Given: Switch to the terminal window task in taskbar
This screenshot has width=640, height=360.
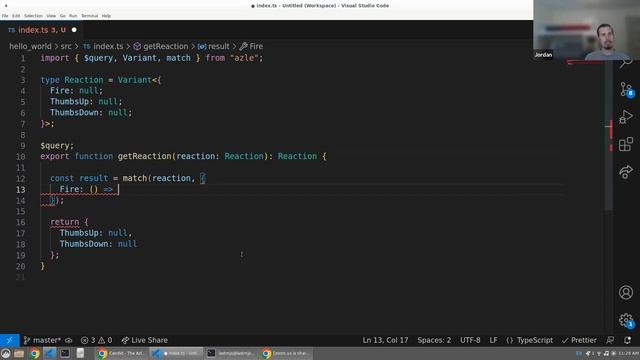Looking at the screenshot, I should (230, 353).
